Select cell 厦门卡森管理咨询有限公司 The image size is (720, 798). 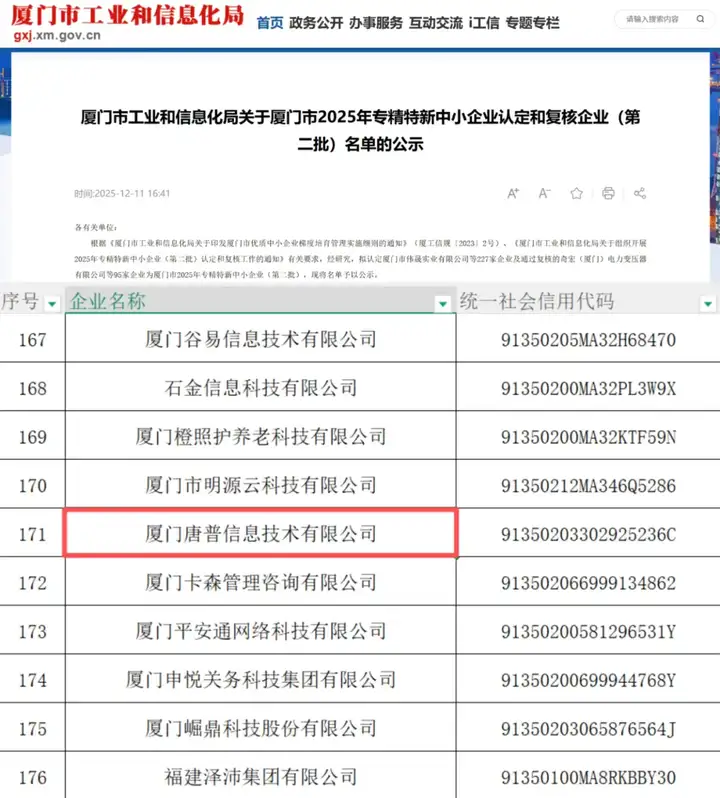(x=261, y=582)
